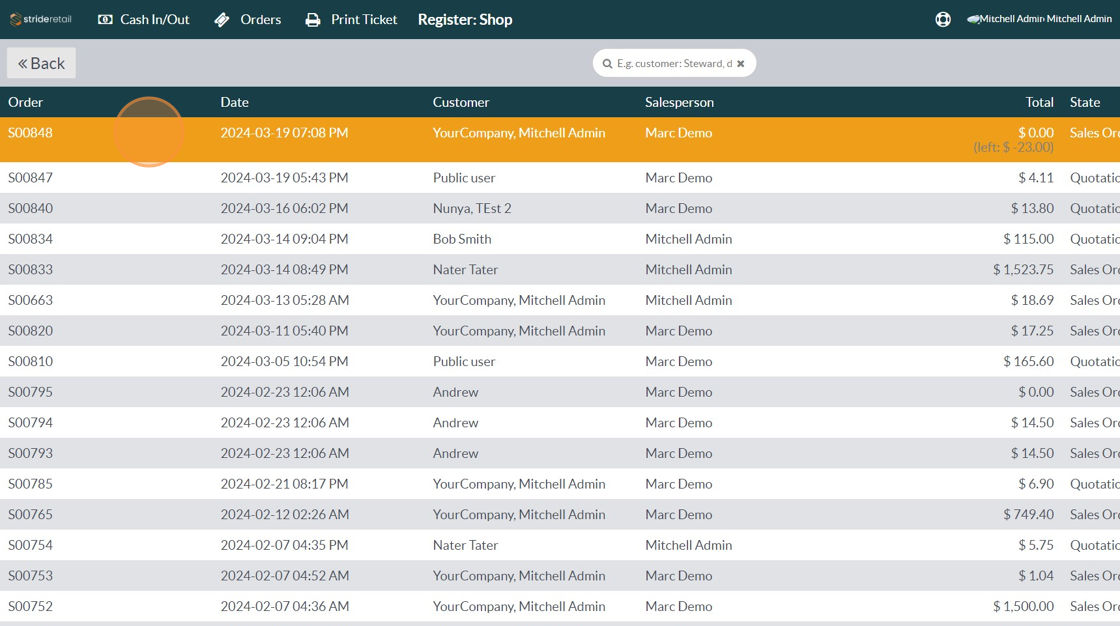This screenshot has width=1120, height=626.
Task: Go back with the Back button
Action: 41,63
